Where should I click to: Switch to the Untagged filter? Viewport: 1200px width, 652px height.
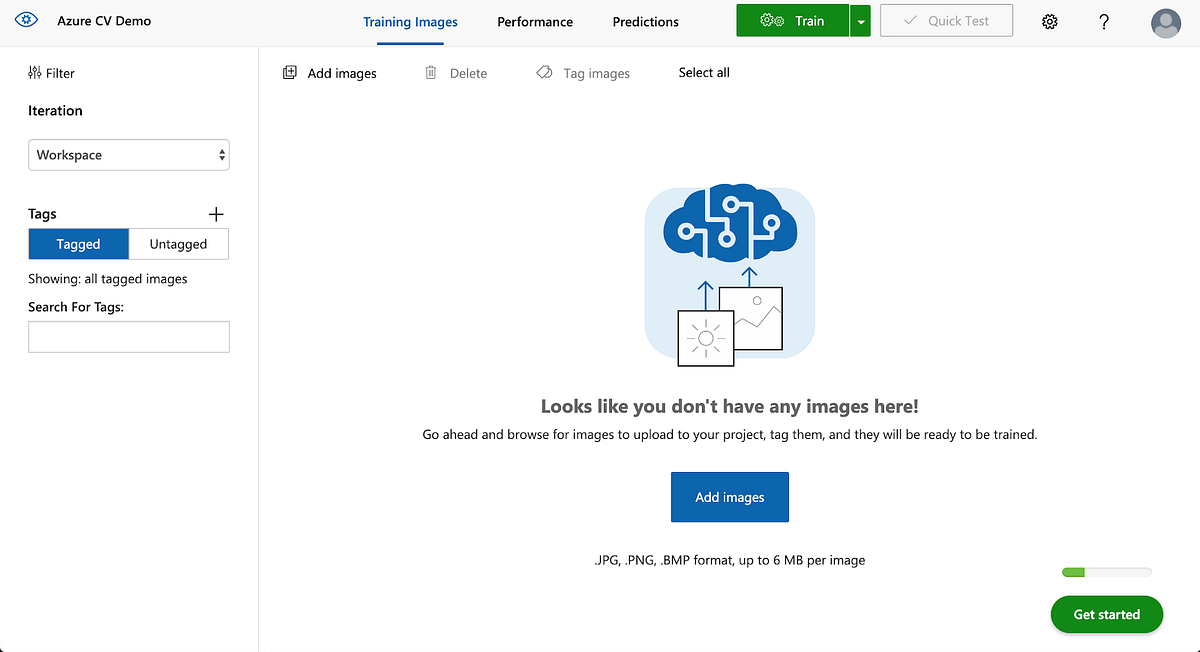179,243
